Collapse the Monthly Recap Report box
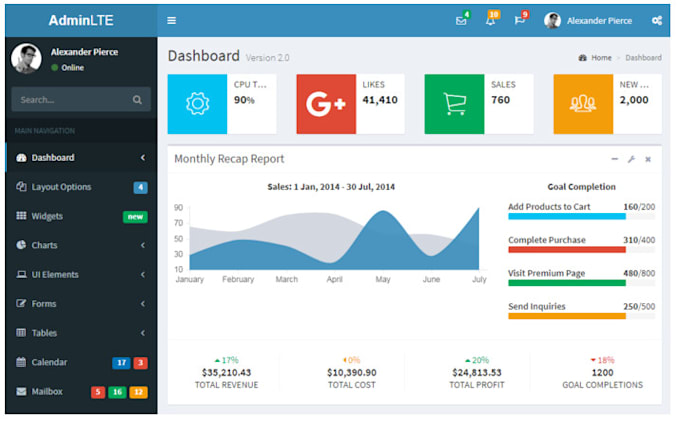Image resolution: width=680 pixels, height=422 pixels. point(615,159)
